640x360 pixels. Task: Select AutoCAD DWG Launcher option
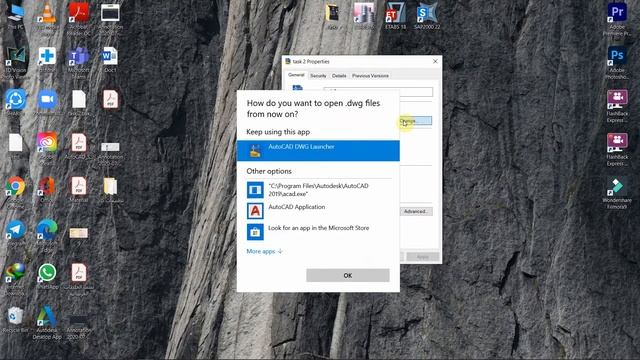318,151
